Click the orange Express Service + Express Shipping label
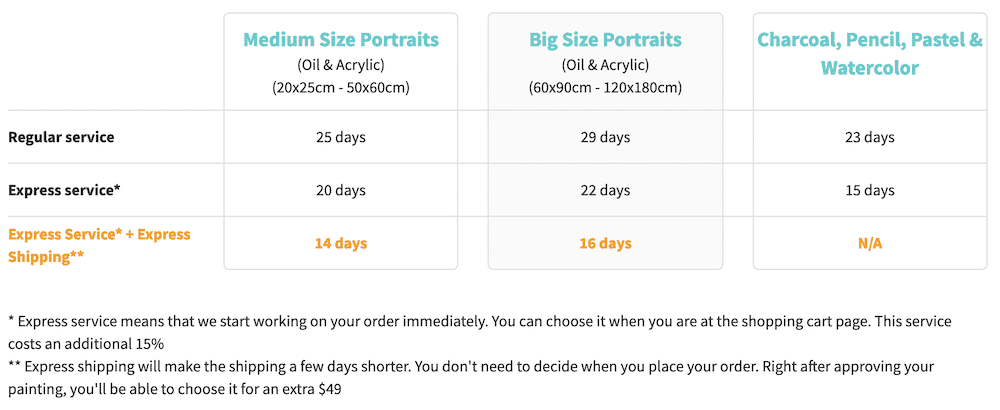The width and height of the screenshot is (1000, 410). click(x=99, y=245)
